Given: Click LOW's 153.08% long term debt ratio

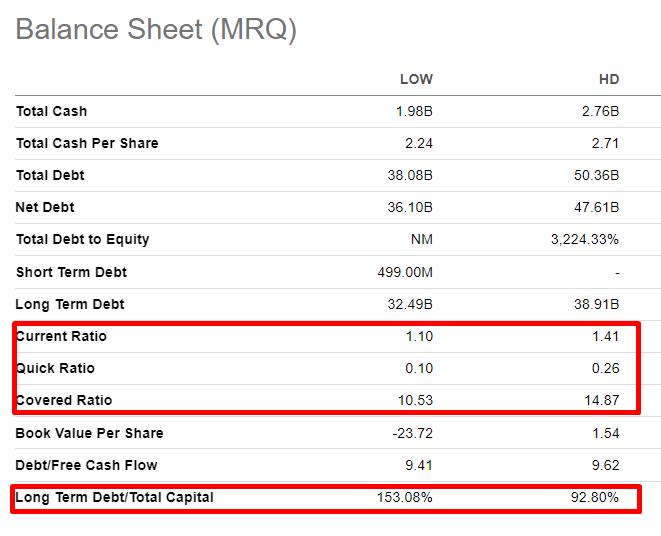Looking at the screenshot, I should [405, 497].
